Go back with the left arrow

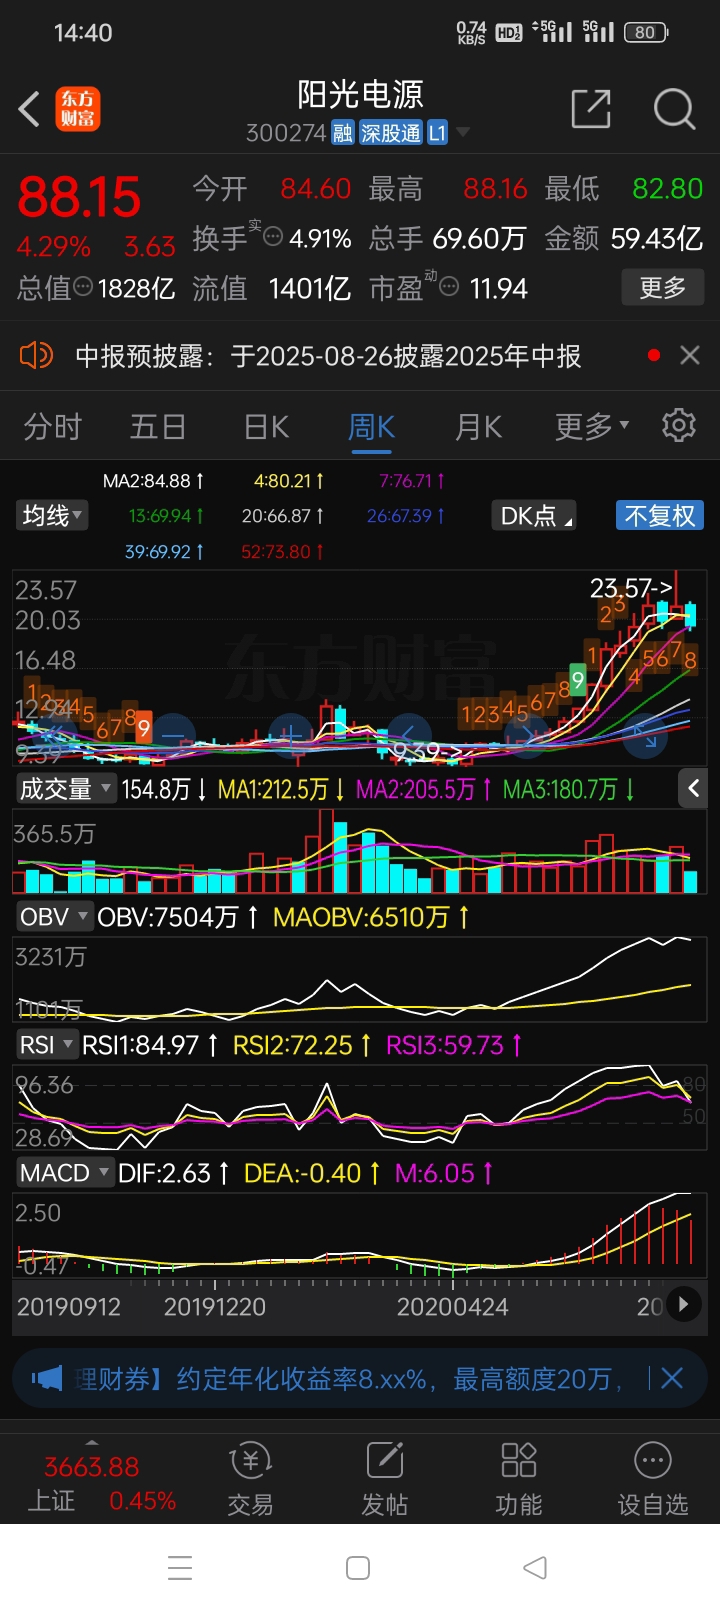pos(30,109)
